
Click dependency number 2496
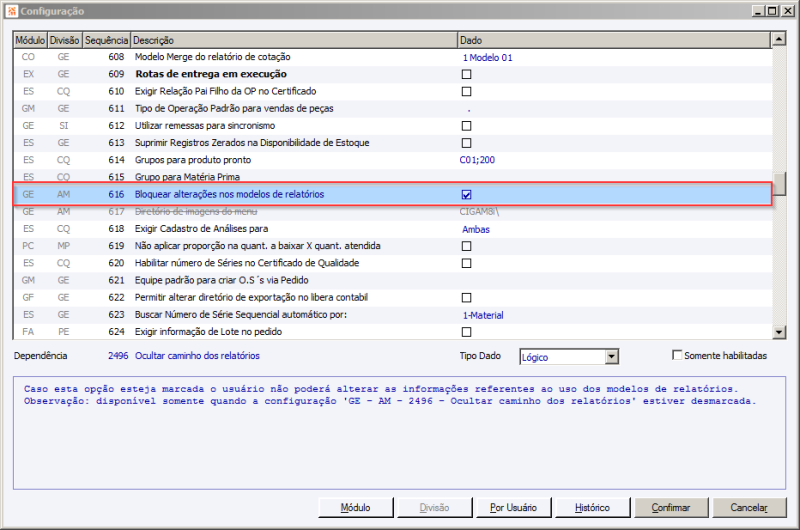click(x=118, y=356)
